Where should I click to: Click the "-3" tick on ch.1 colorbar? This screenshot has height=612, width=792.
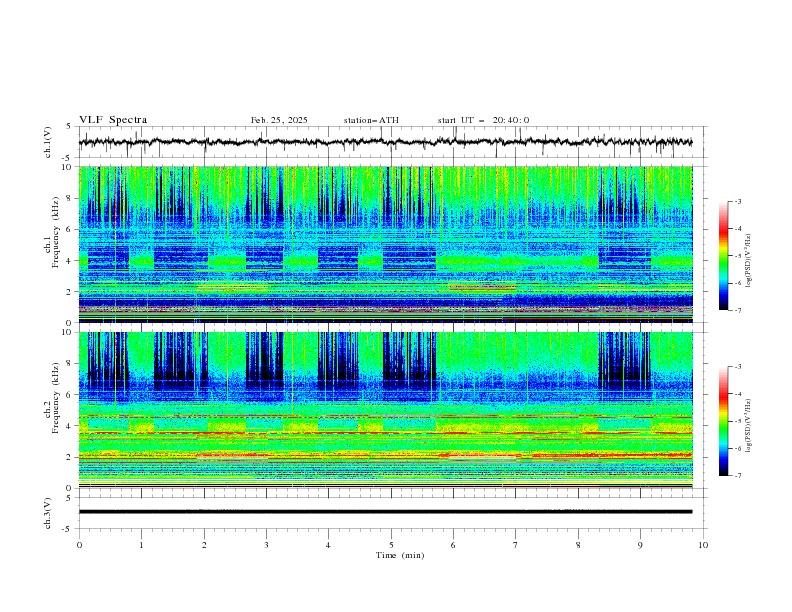(738, 201)
